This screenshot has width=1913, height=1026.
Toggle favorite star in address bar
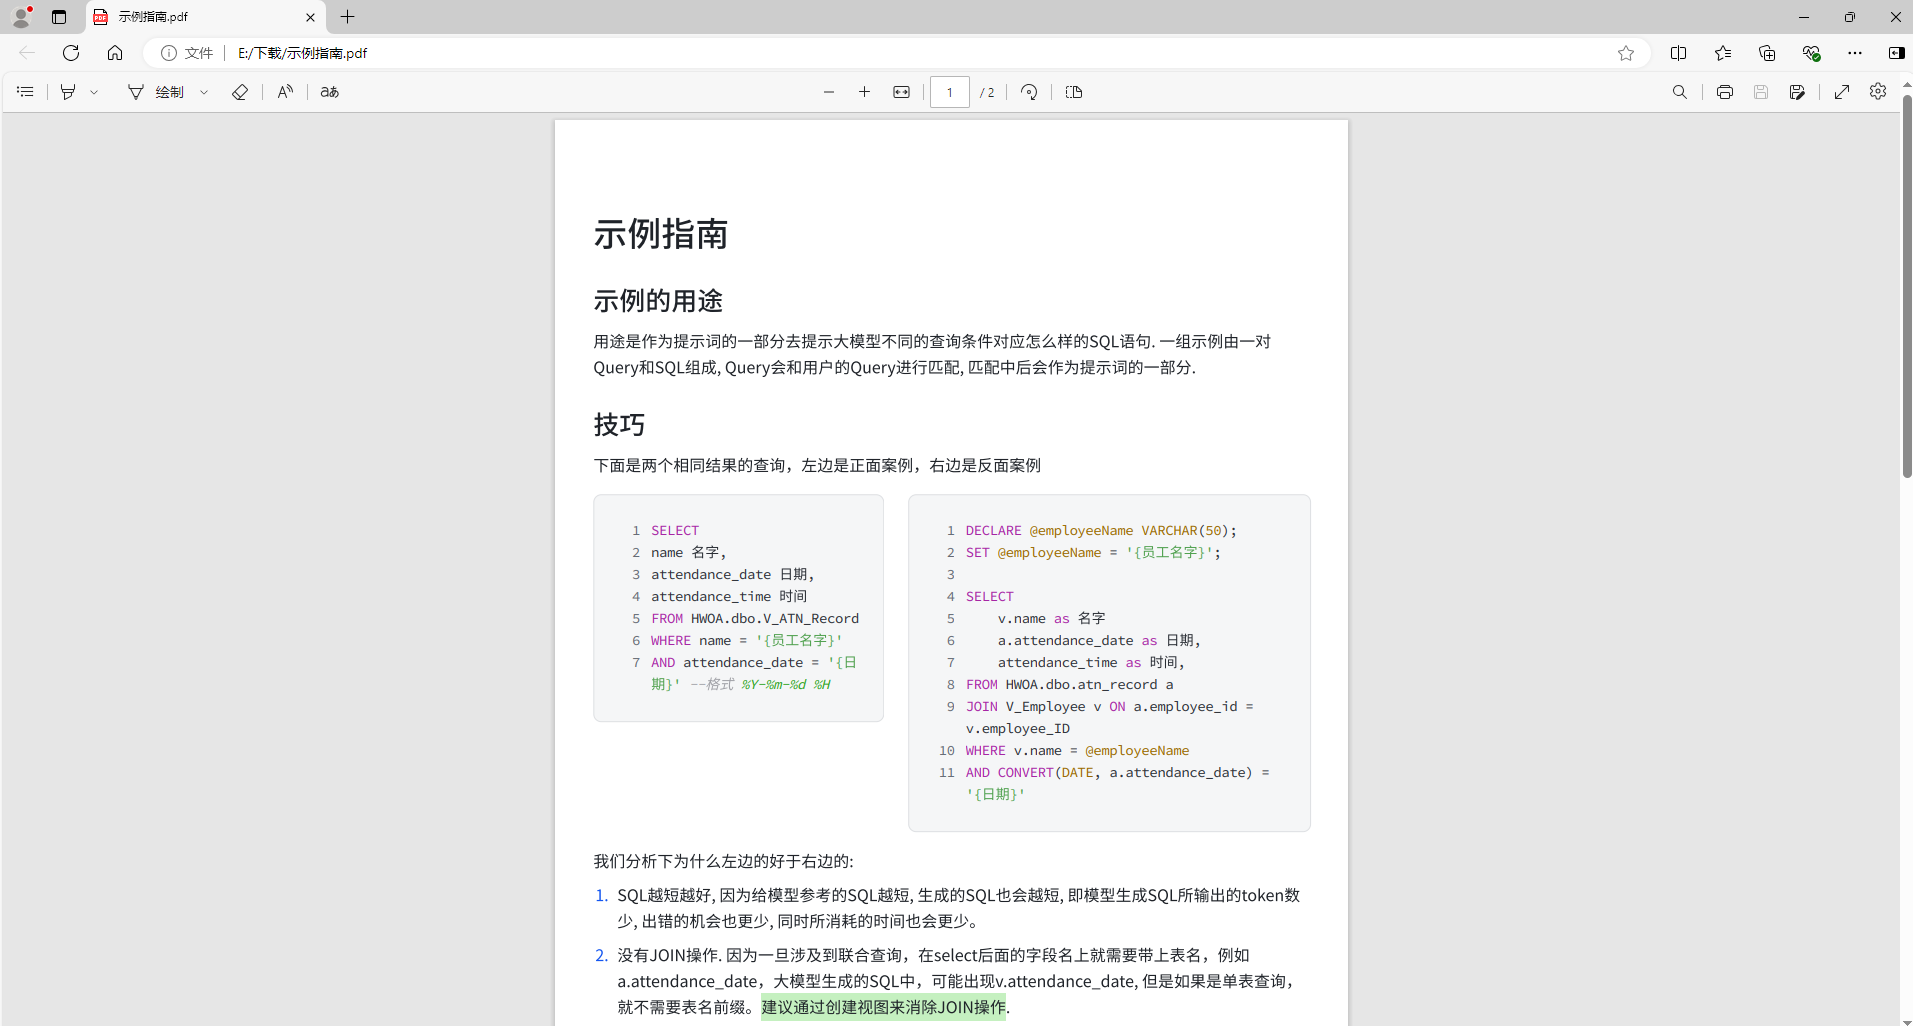[x=1626, y=53]
